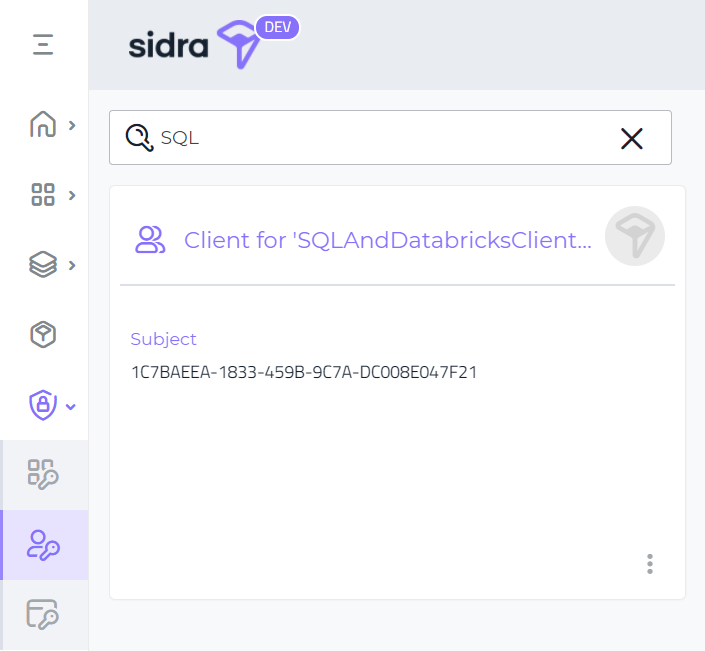The image size is (705, 651).
Task: Open the four-squares dashboard icon
Action: click(43, 195)
